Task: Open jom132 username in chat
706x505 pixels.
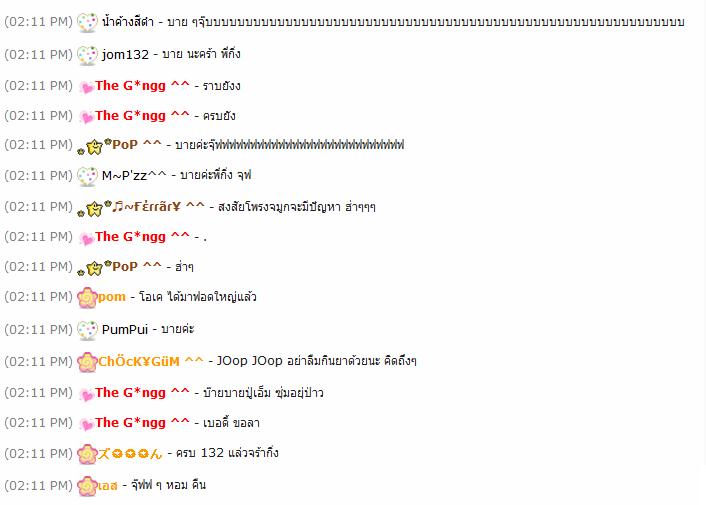Action: coord(125,54)
